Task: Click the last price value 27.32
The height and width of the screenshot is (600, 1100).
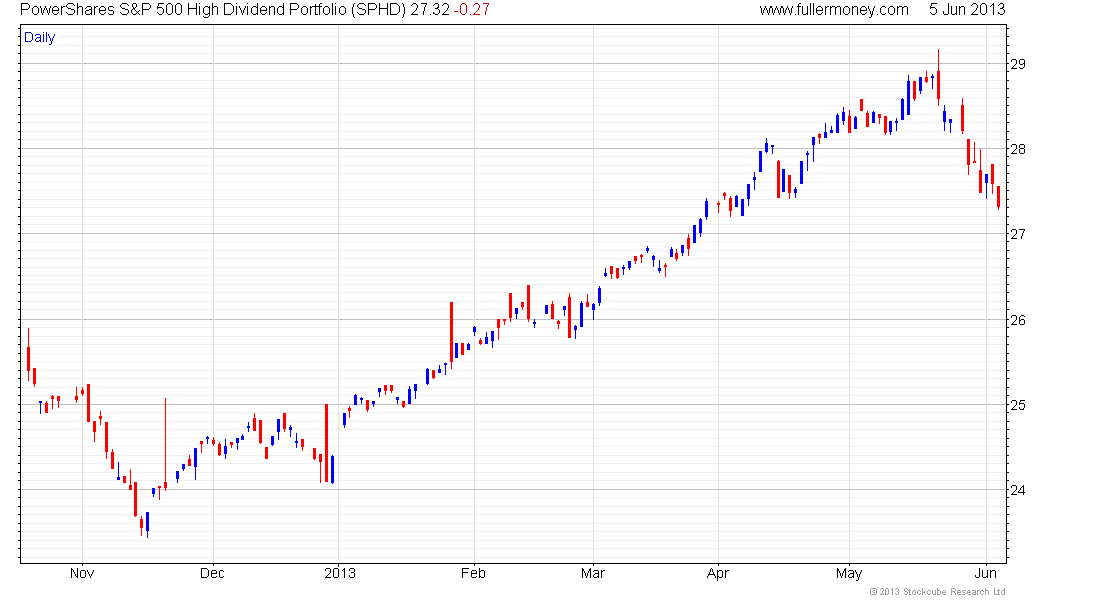Action: [x=429, y=10]
